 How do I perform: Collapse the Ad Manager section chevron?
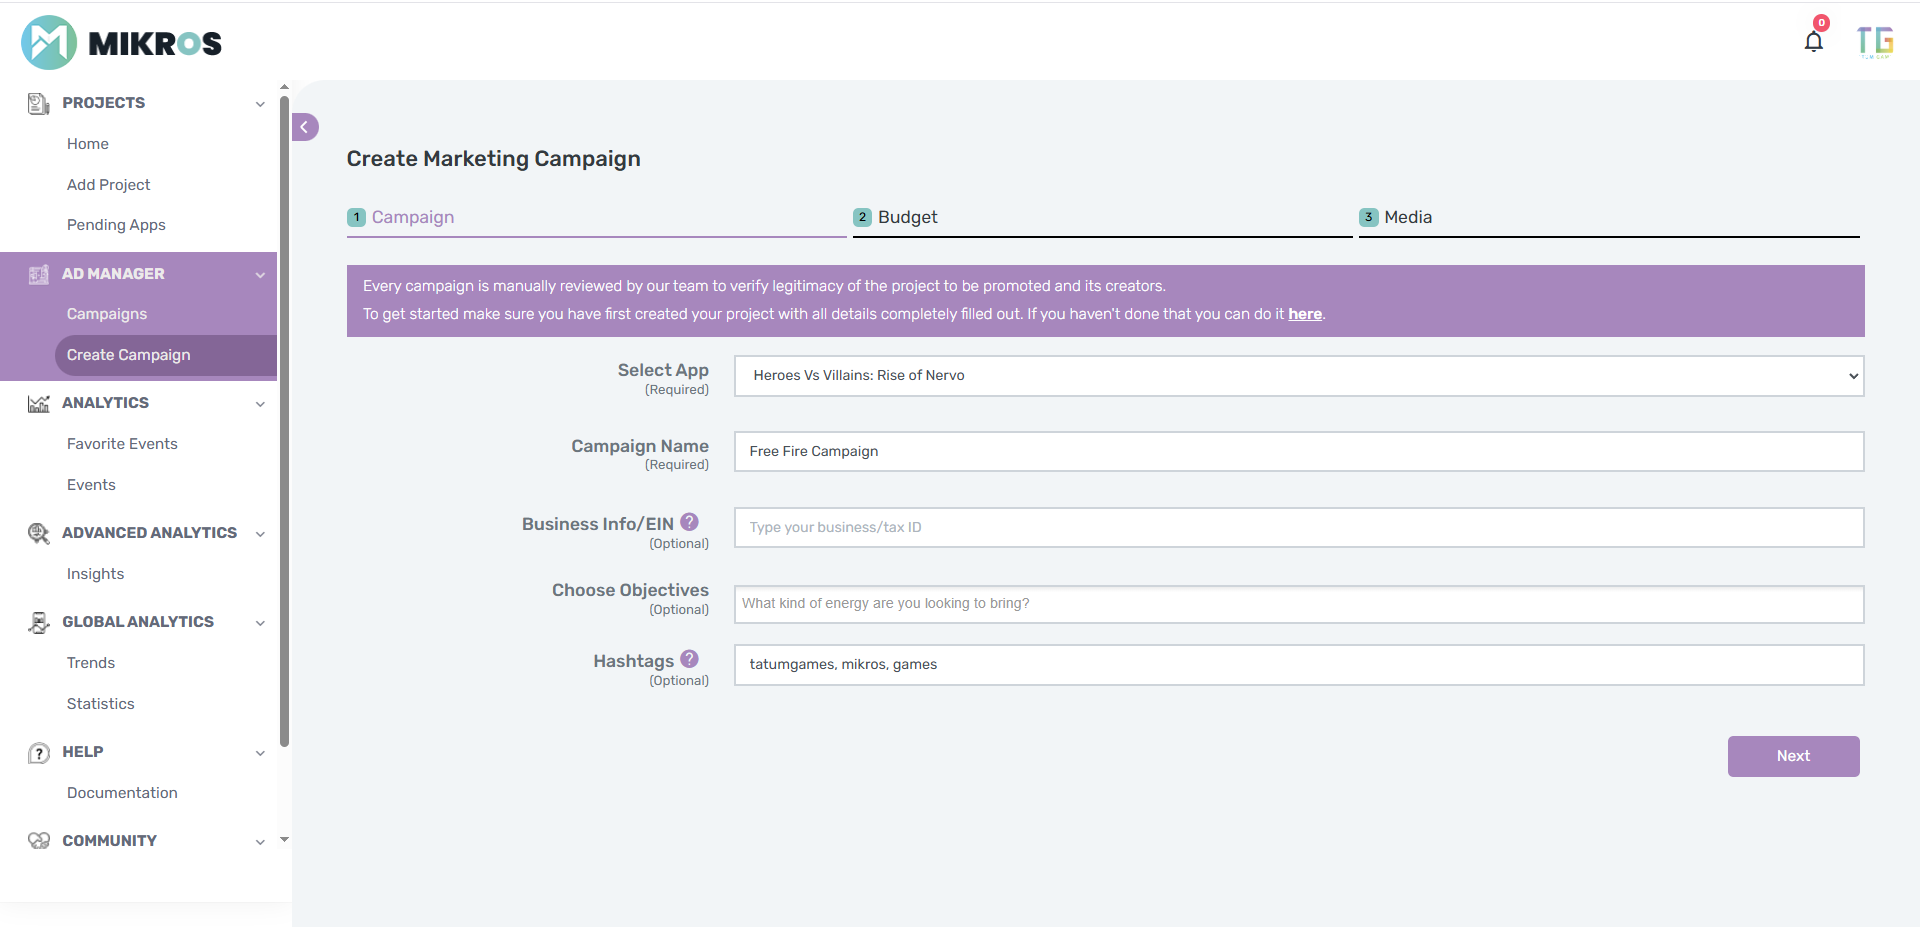click(260, 275)
